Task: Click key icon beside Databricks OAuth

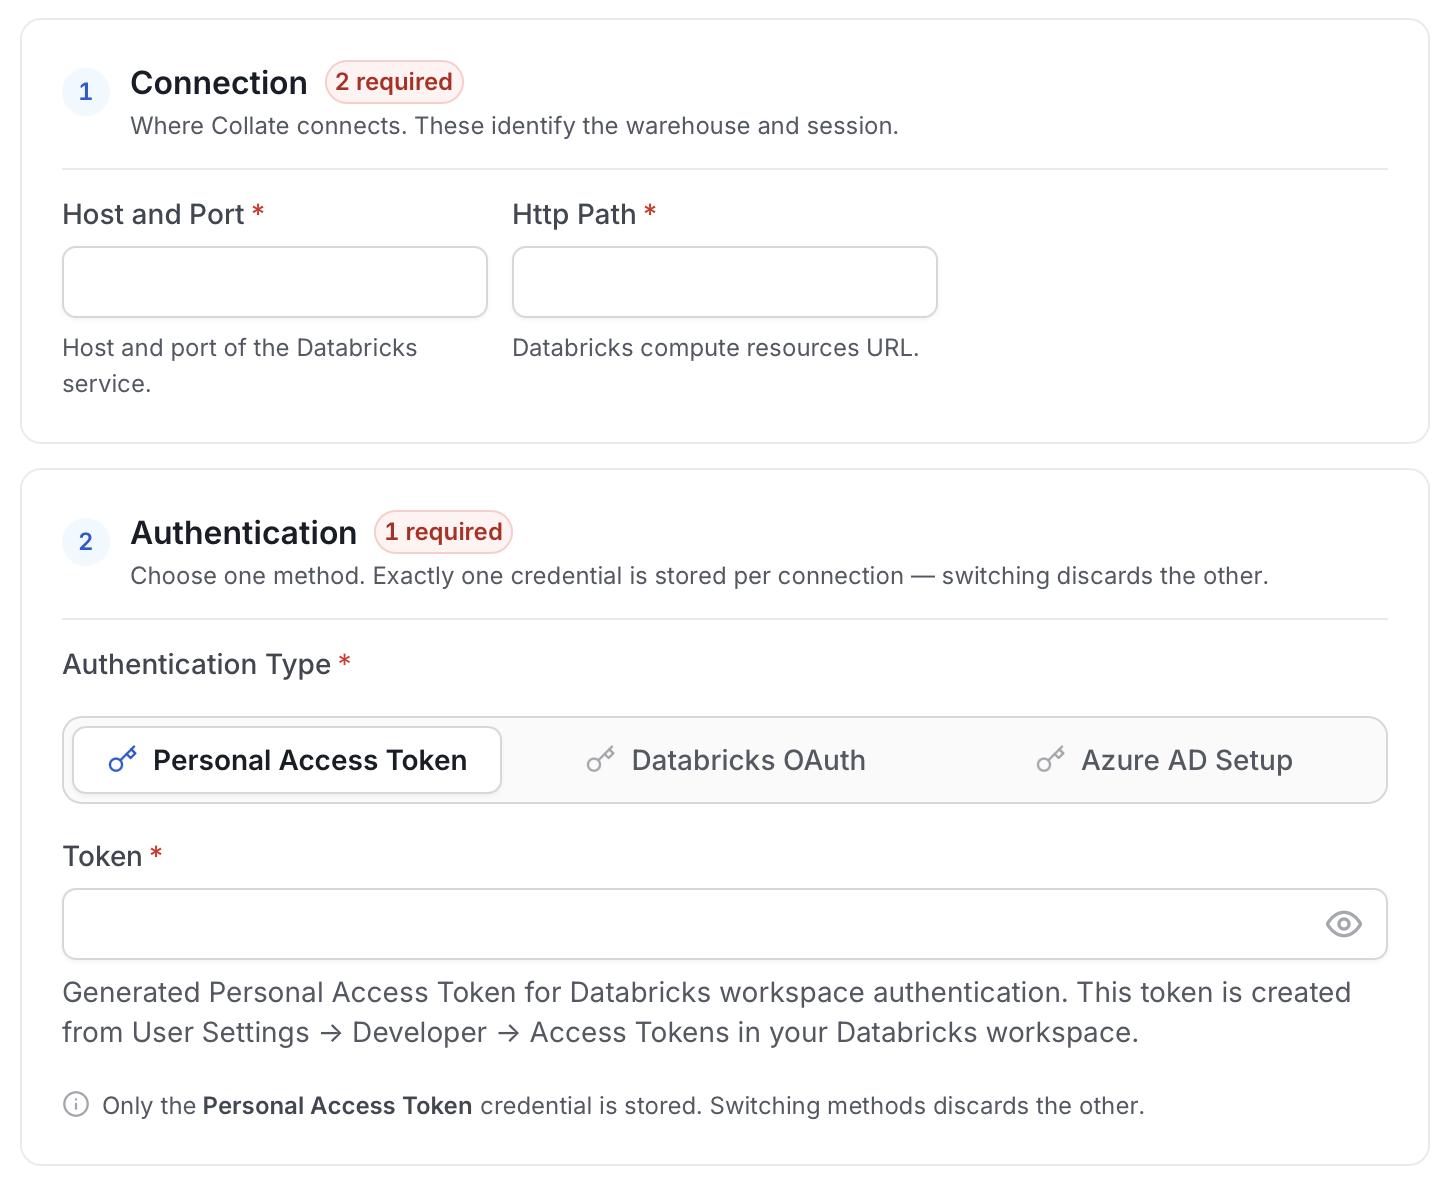Action: tap(600, 760)
